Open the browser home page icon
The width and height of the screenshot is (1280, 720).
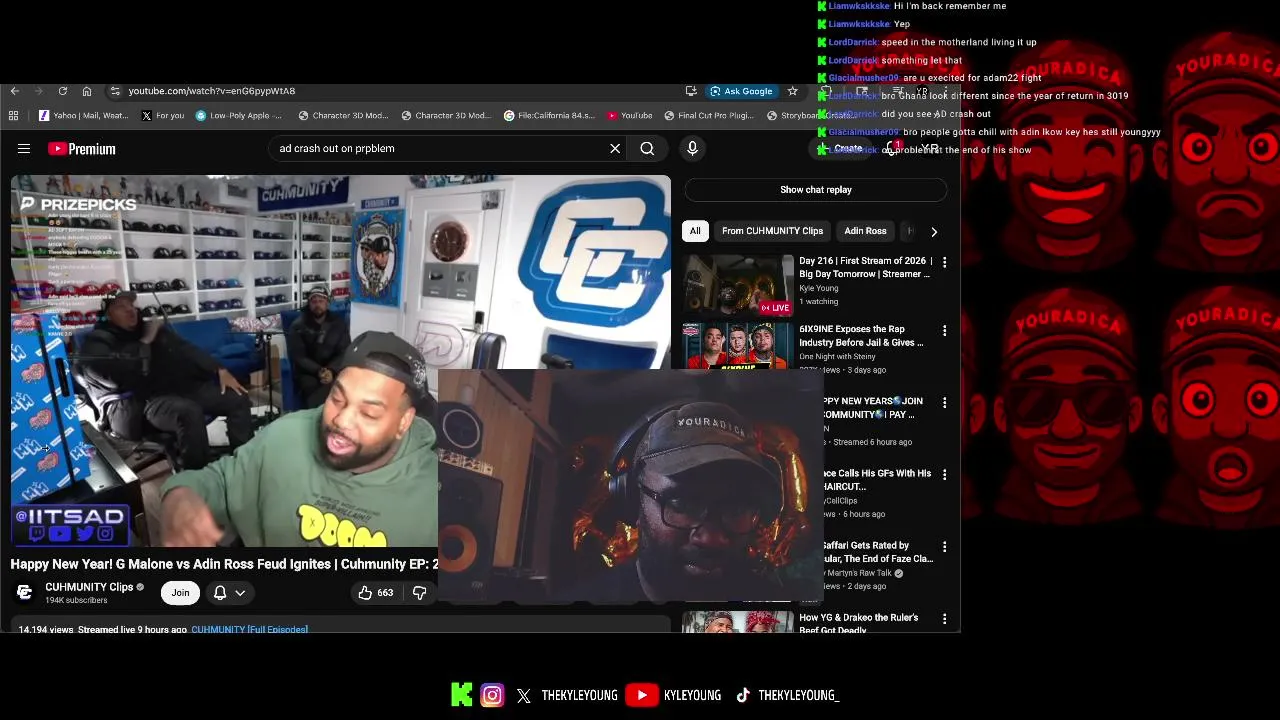click(x=87, y=91)
